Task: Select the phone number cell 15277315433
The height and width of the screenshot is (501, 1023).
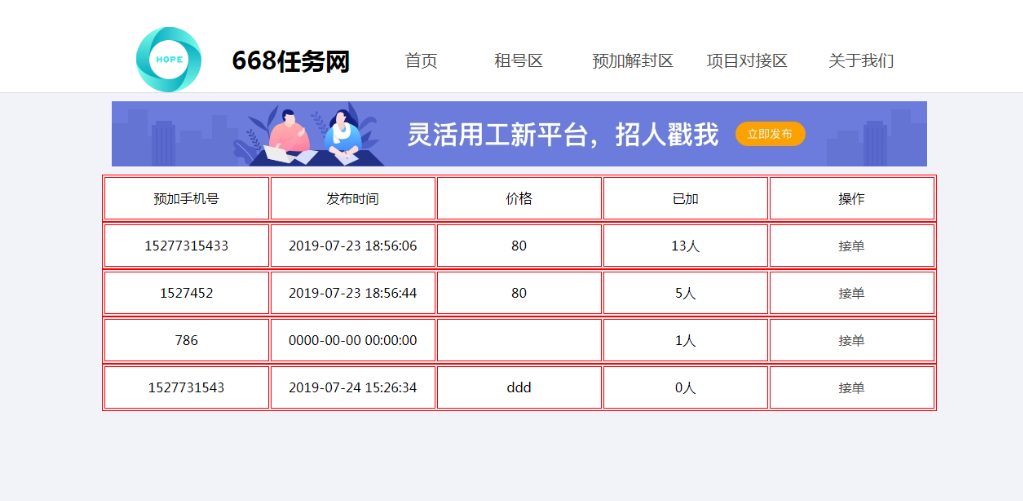Action: coord(186,246)
